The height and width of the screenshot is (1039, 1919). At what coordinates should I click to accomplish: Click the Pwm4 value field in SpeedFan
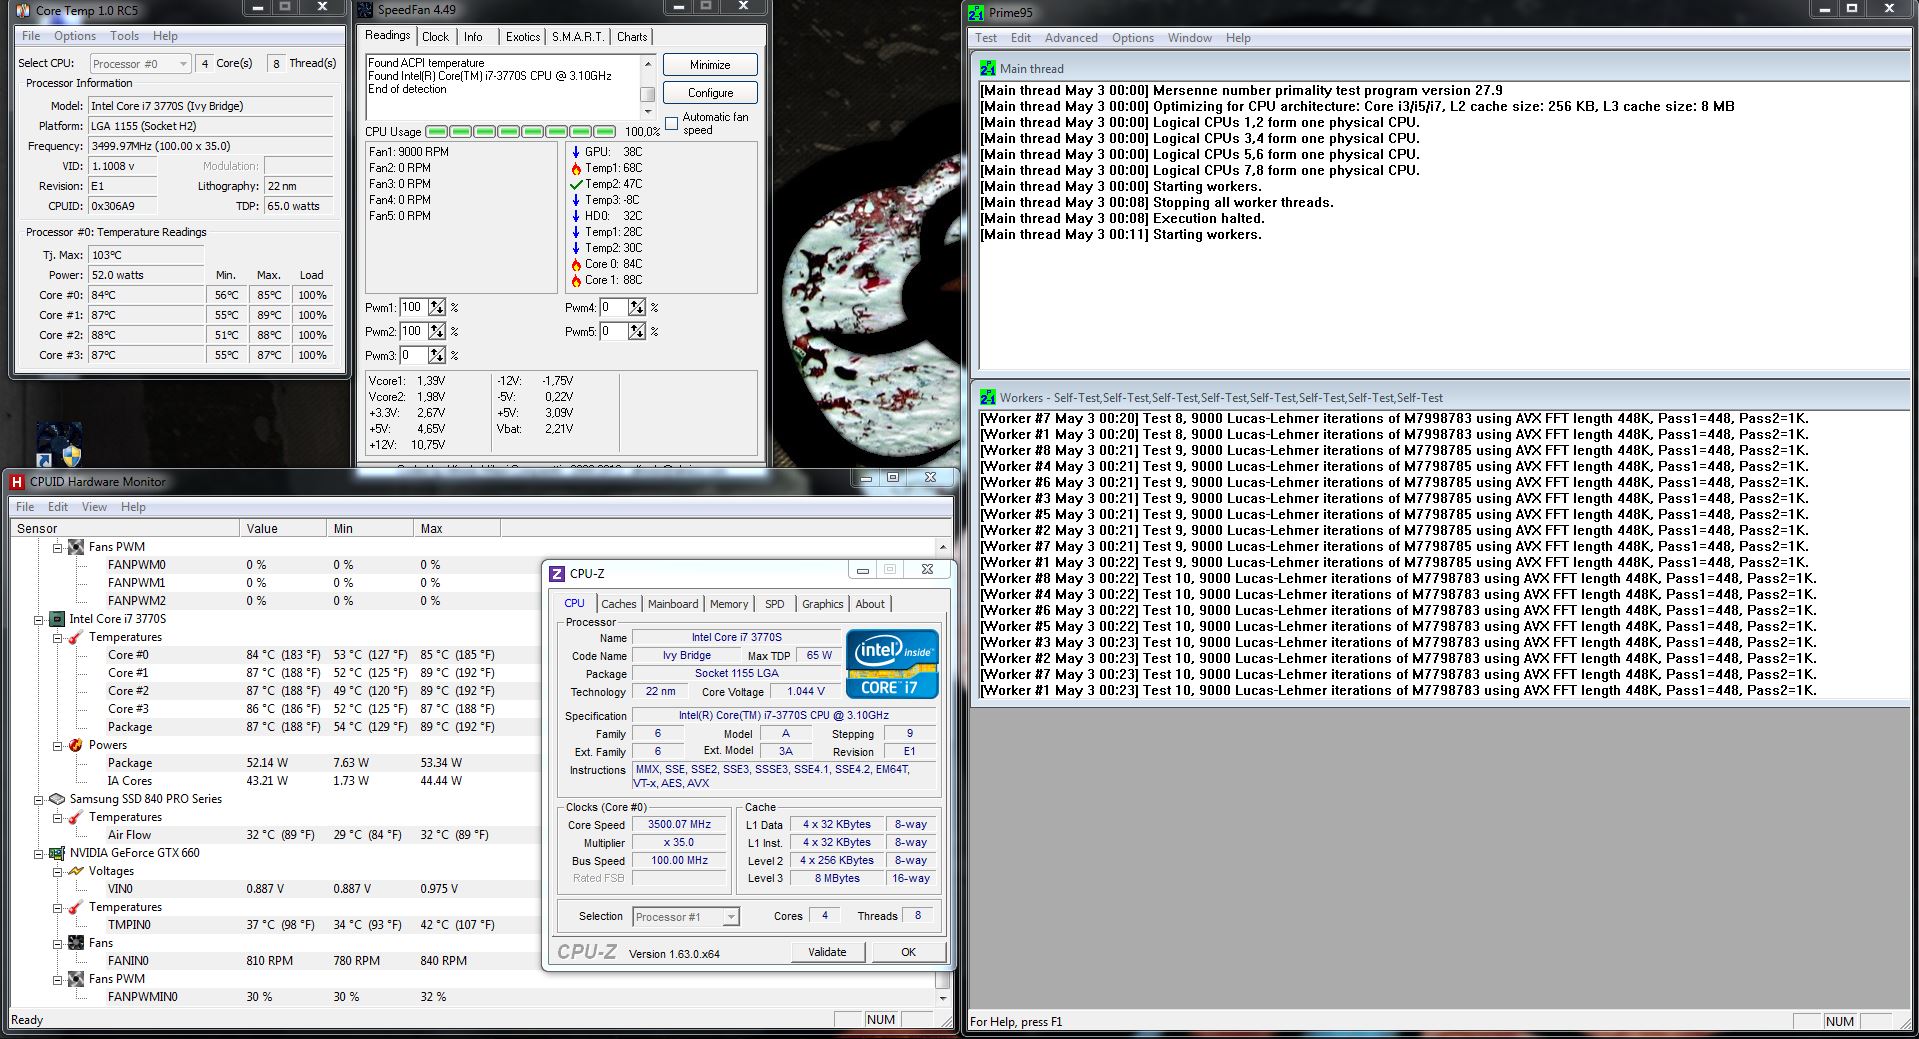click(x=612, y=307)
